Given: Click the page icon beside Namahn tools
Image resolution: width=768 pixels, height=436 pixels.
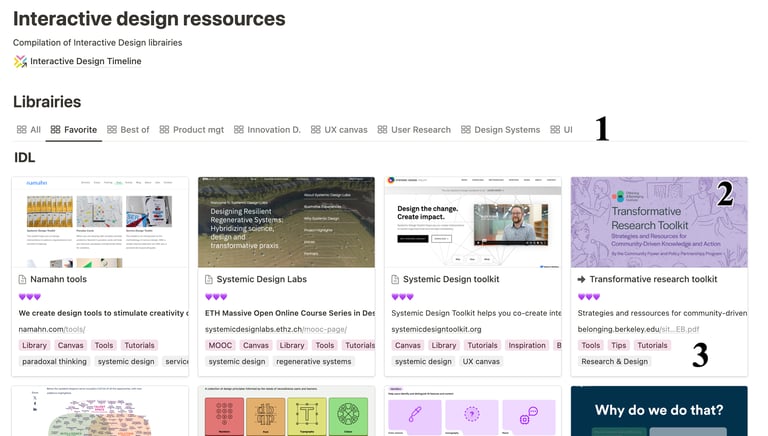Looking at the screenshot, I should tap(22, 280).
